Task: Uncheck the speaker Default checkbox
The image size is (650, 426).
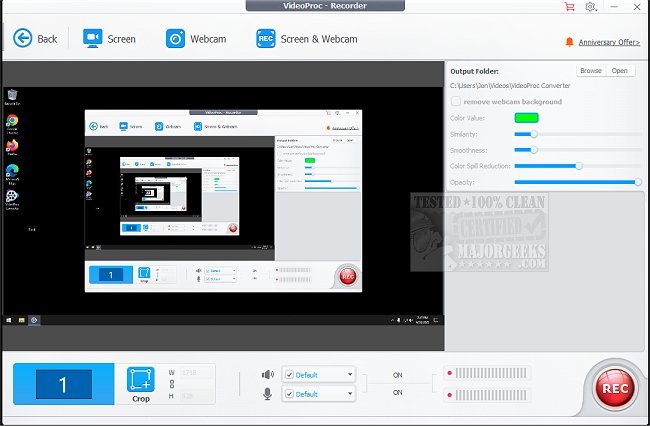Action: pos(289,375)
